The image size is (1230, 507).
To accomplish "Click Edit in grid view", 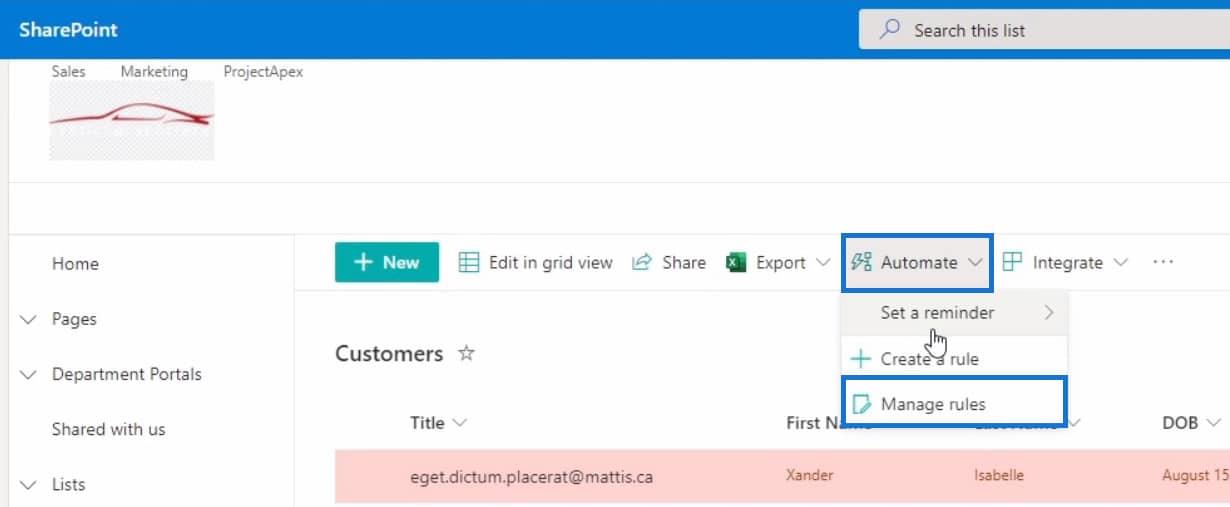I will coord(535,262).
